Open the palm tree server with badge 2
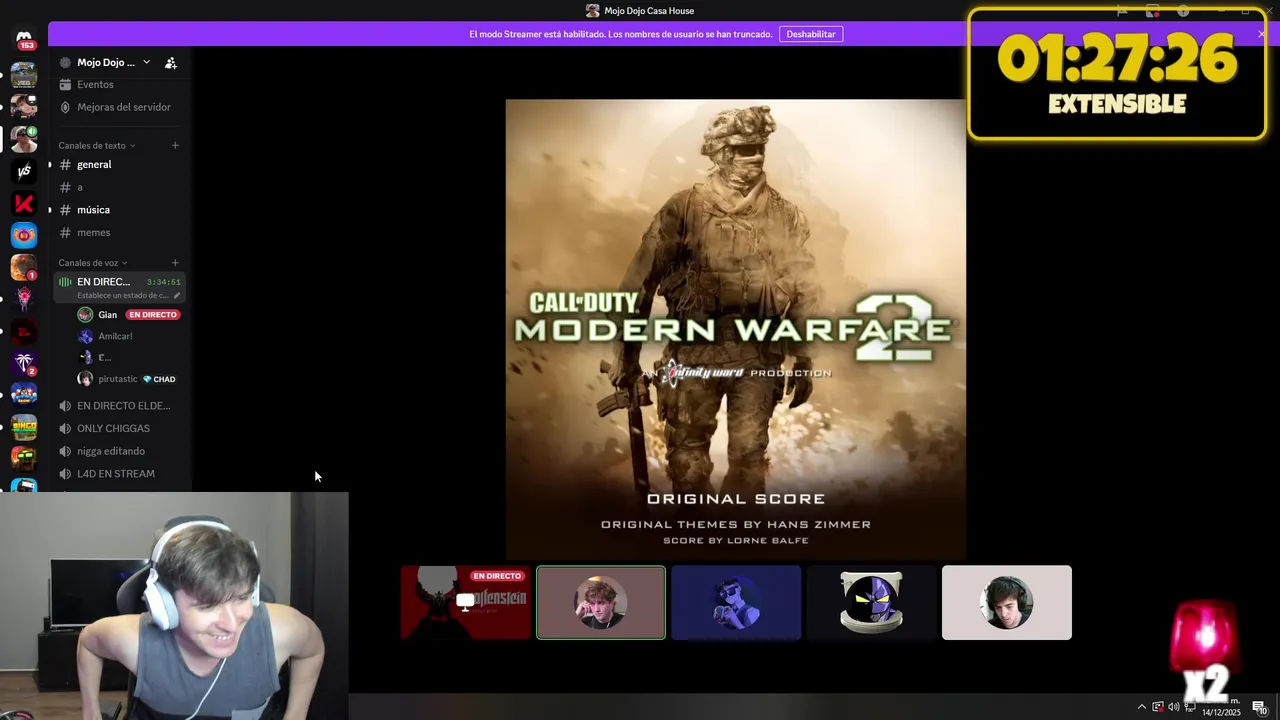 [x=24, y=363]
